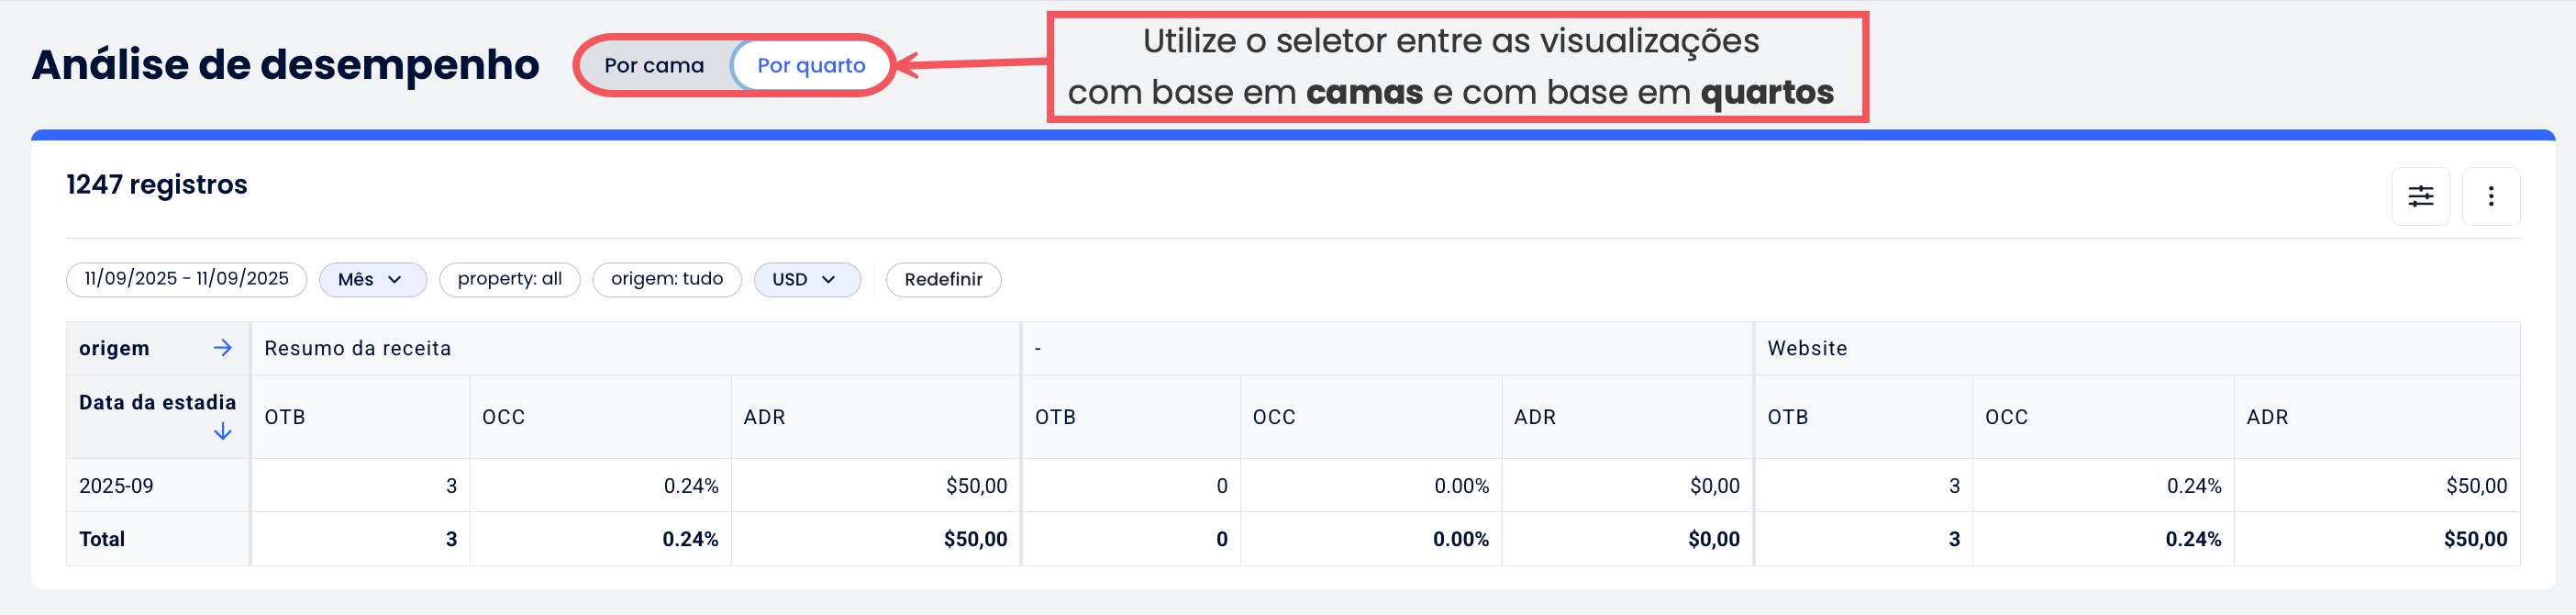Select the 2025-09 row label
2576x615 pixels.
116,486
